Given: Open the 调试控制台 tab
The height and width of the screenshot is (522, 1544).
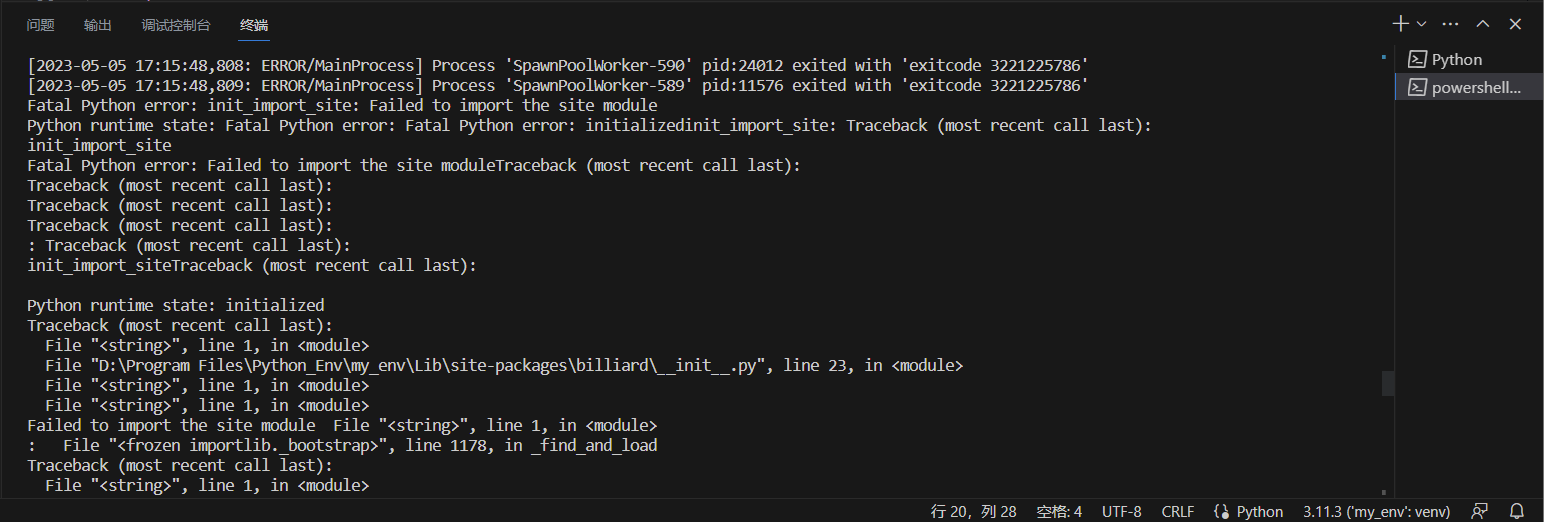Looking at the screenshot, I should pos(176,25).
